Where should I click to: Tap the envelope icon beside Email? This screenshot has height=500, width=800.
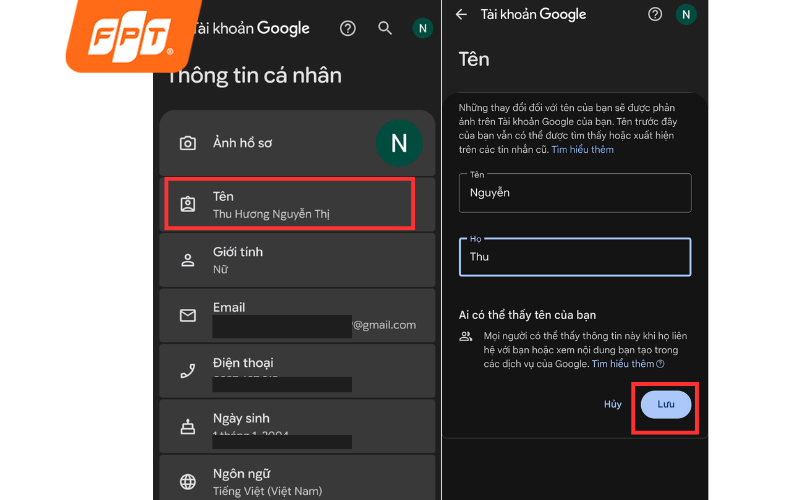point(188,315)
